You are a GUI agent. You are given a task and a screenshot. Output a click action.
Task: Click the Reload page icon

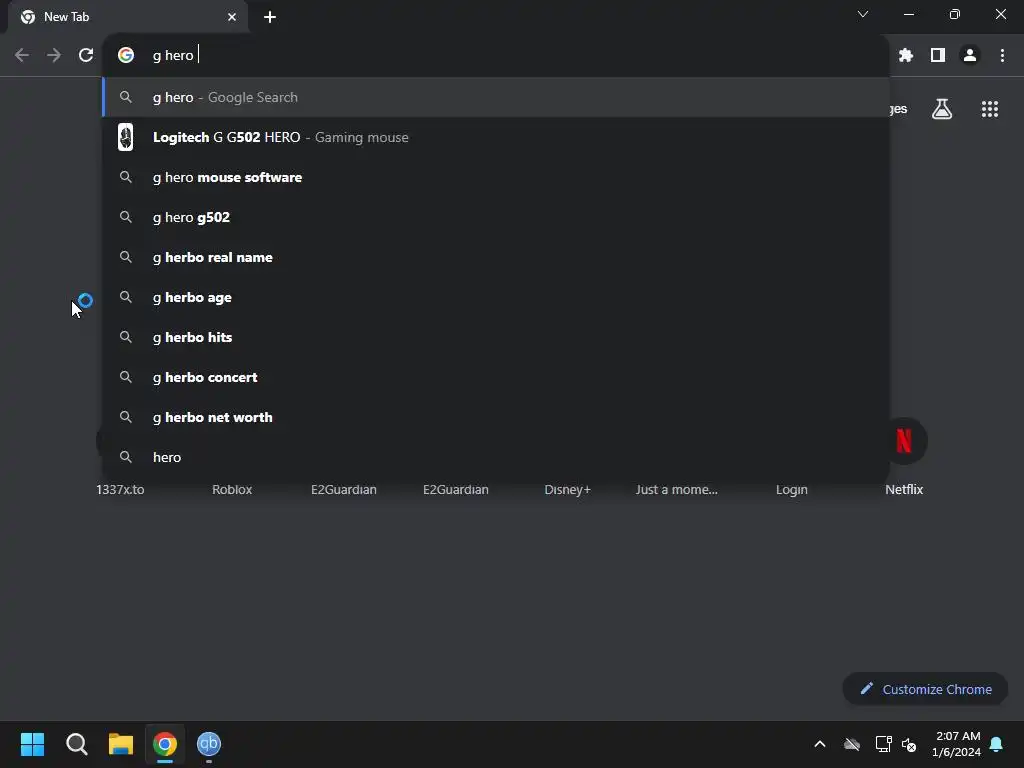tap(86, 56)
